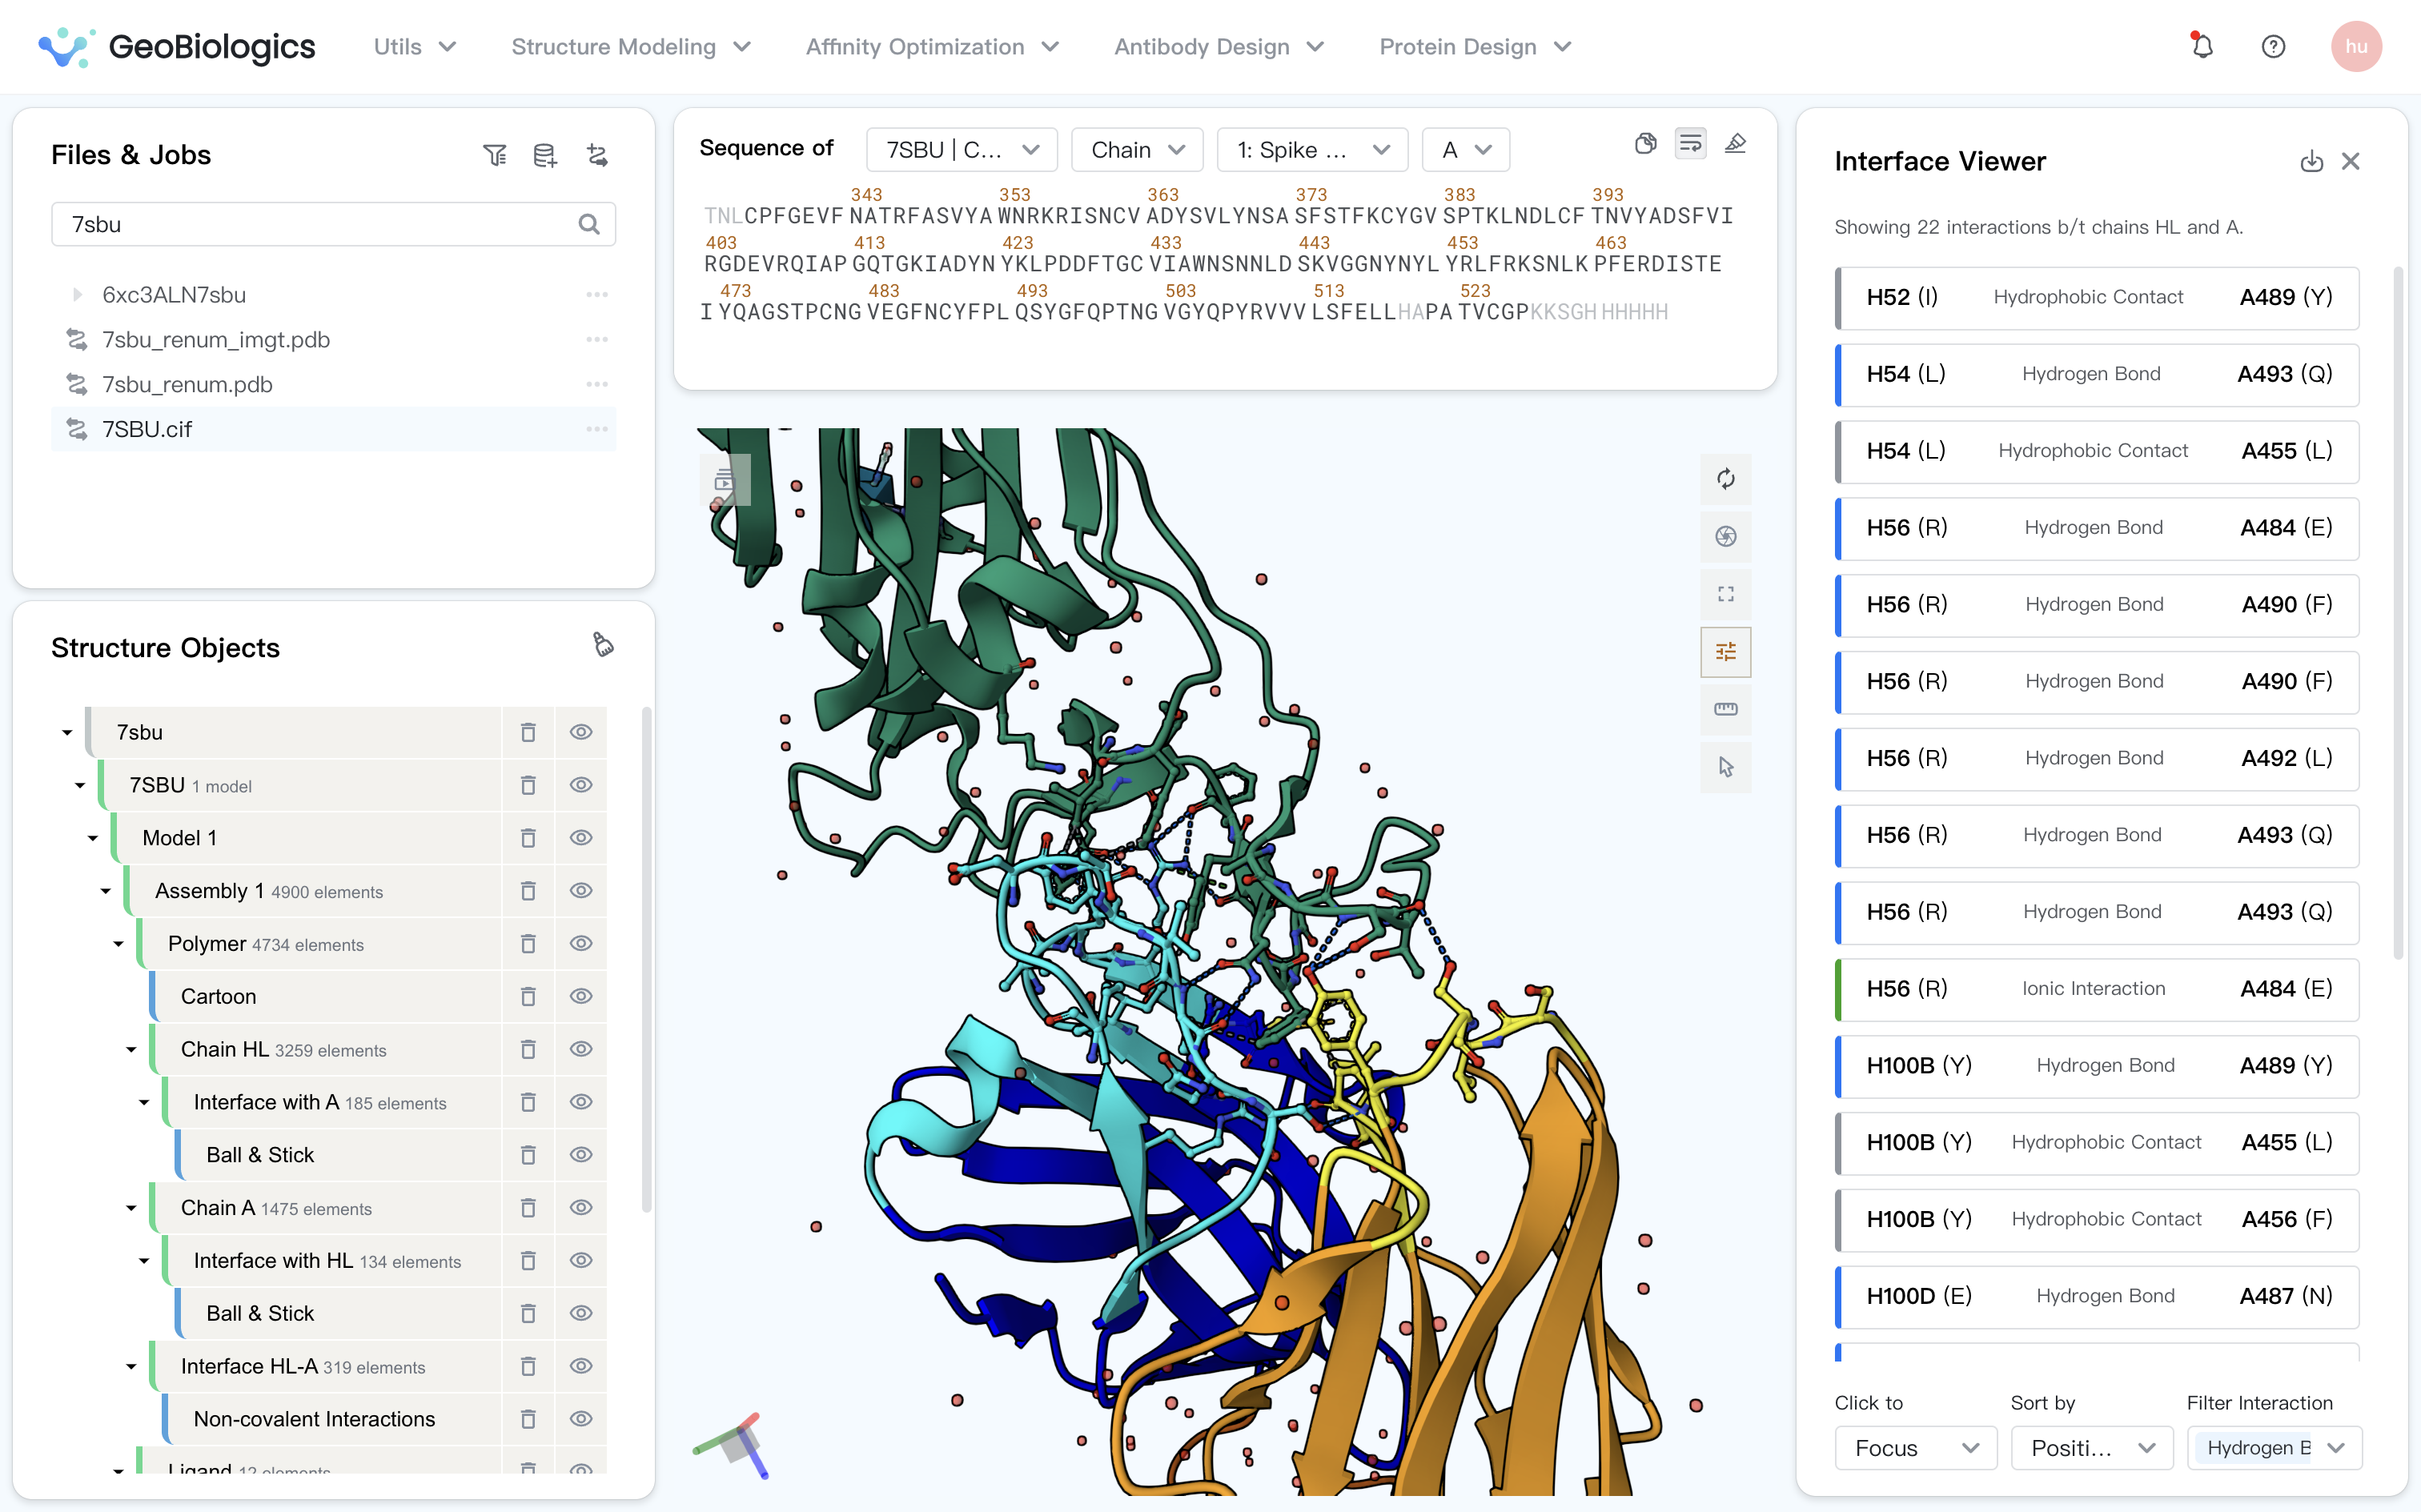Click the 7sbu search input field

(333, 224)
